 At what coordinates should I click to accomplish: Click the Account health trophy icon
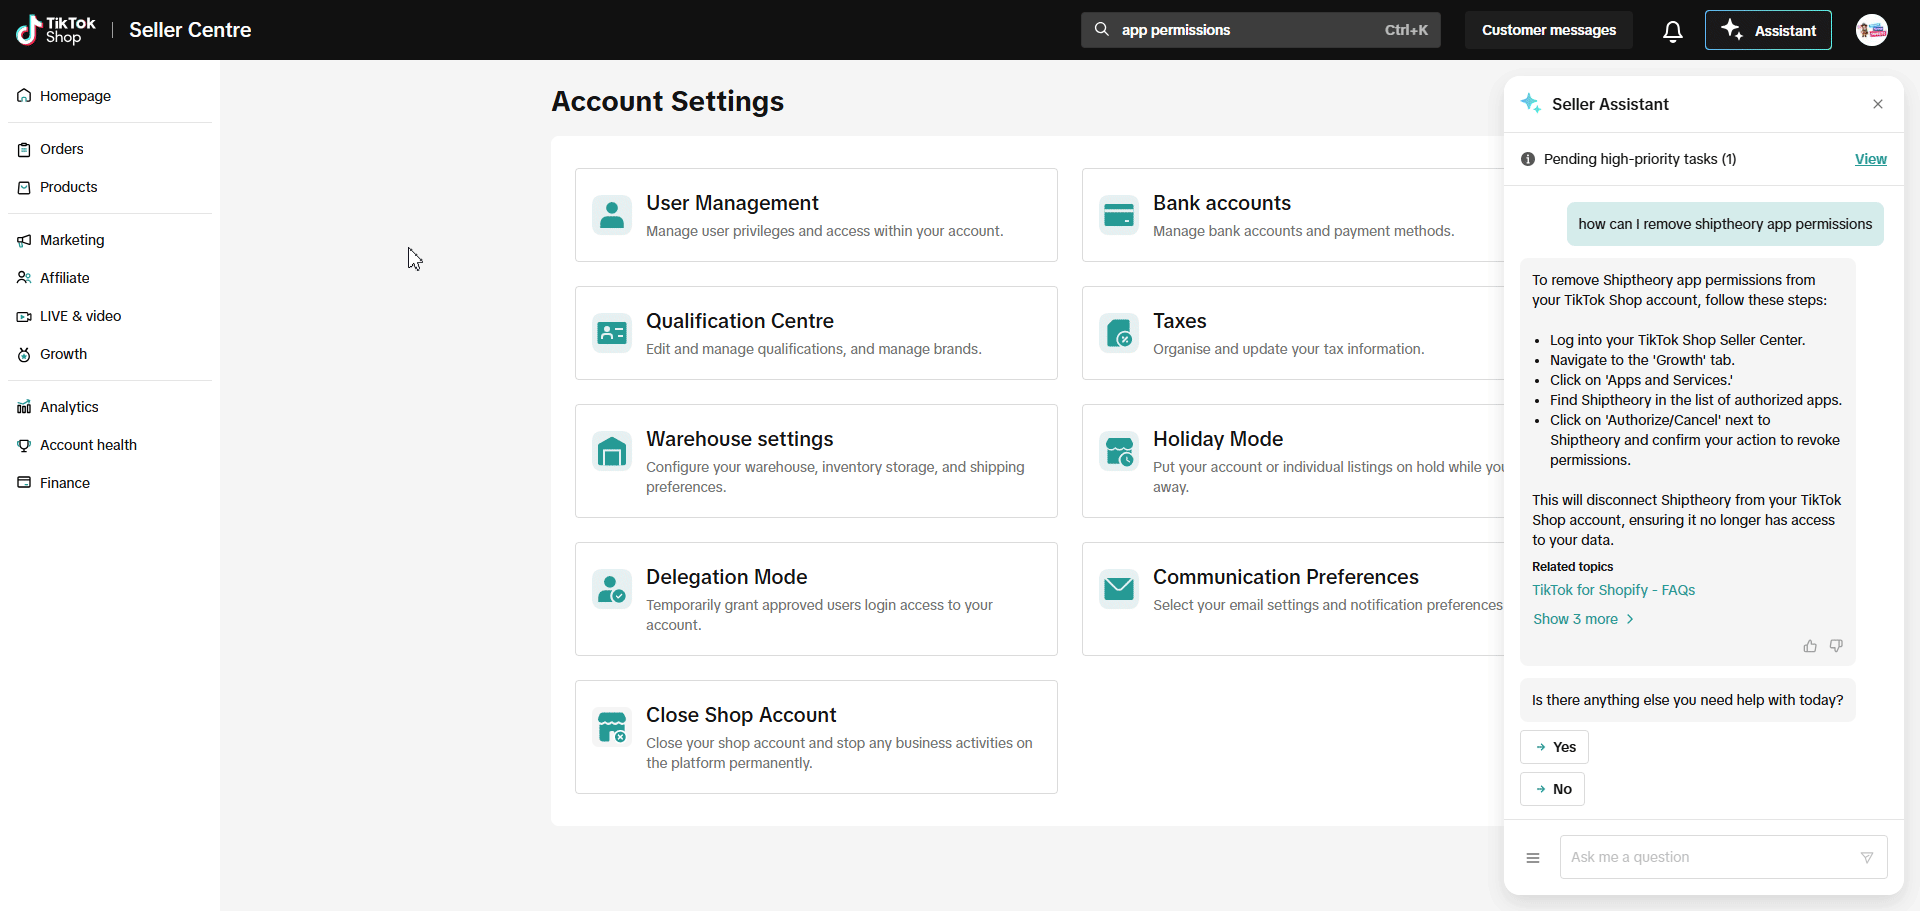(x=24, y=445)
